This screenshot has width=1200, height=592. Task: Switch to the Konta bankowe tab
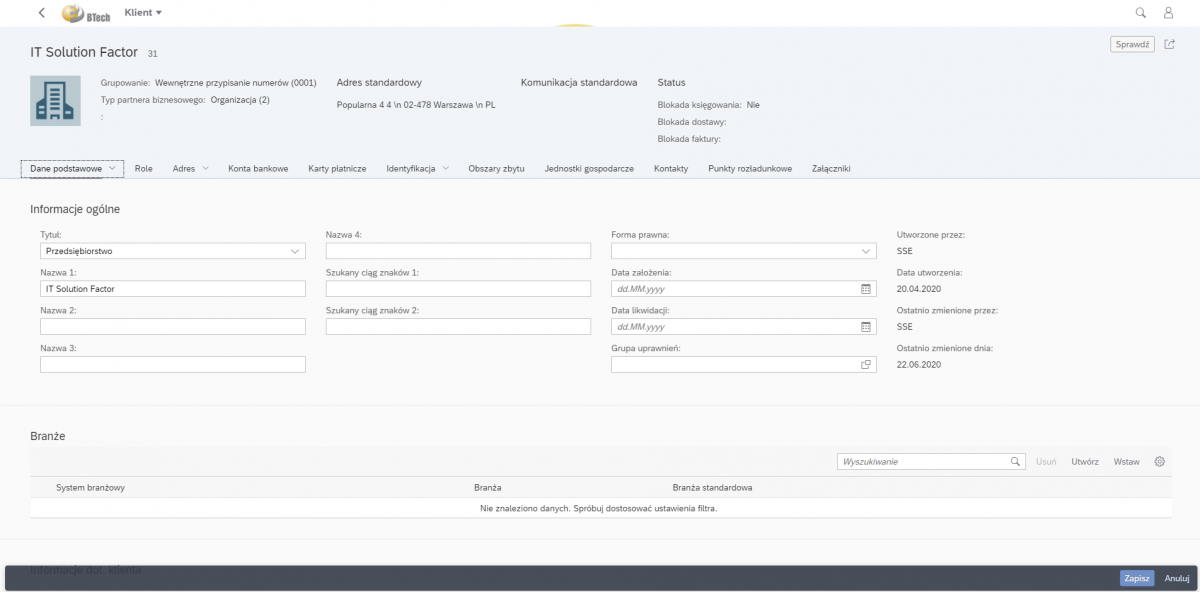(x=258, y=169)
